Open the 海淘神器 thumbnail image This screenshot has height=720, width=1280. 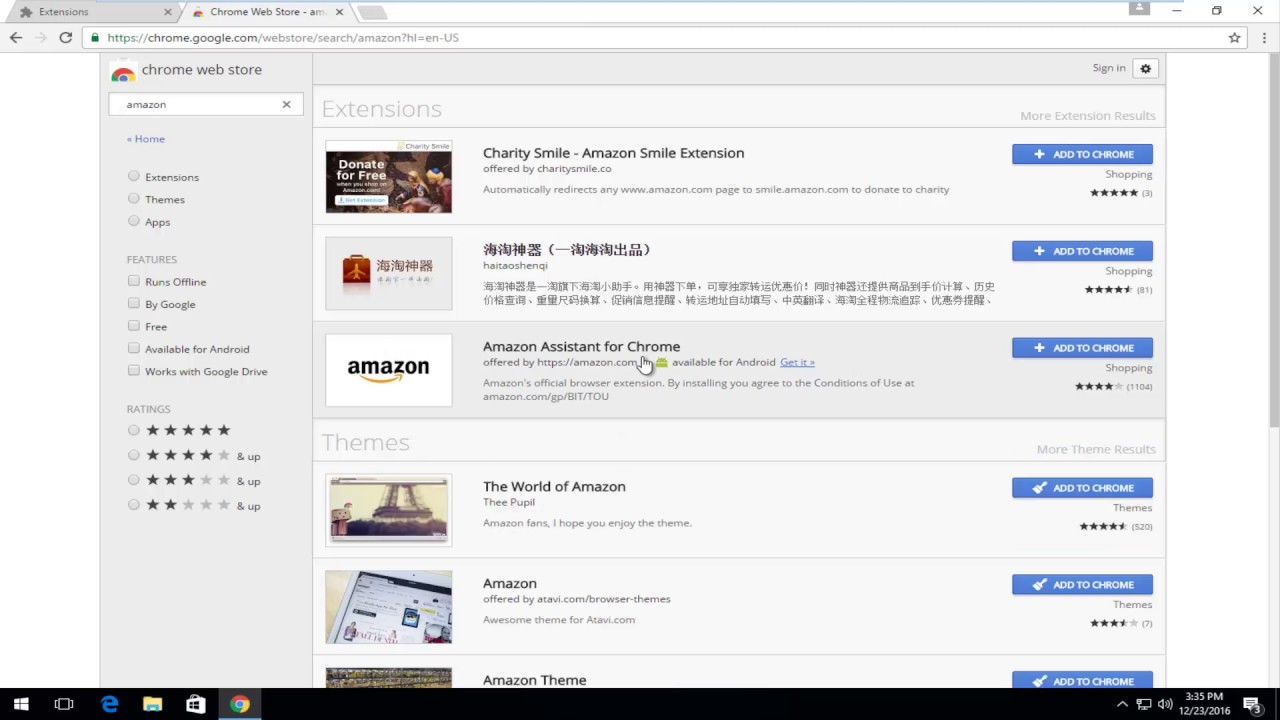(x=389, y=273)
